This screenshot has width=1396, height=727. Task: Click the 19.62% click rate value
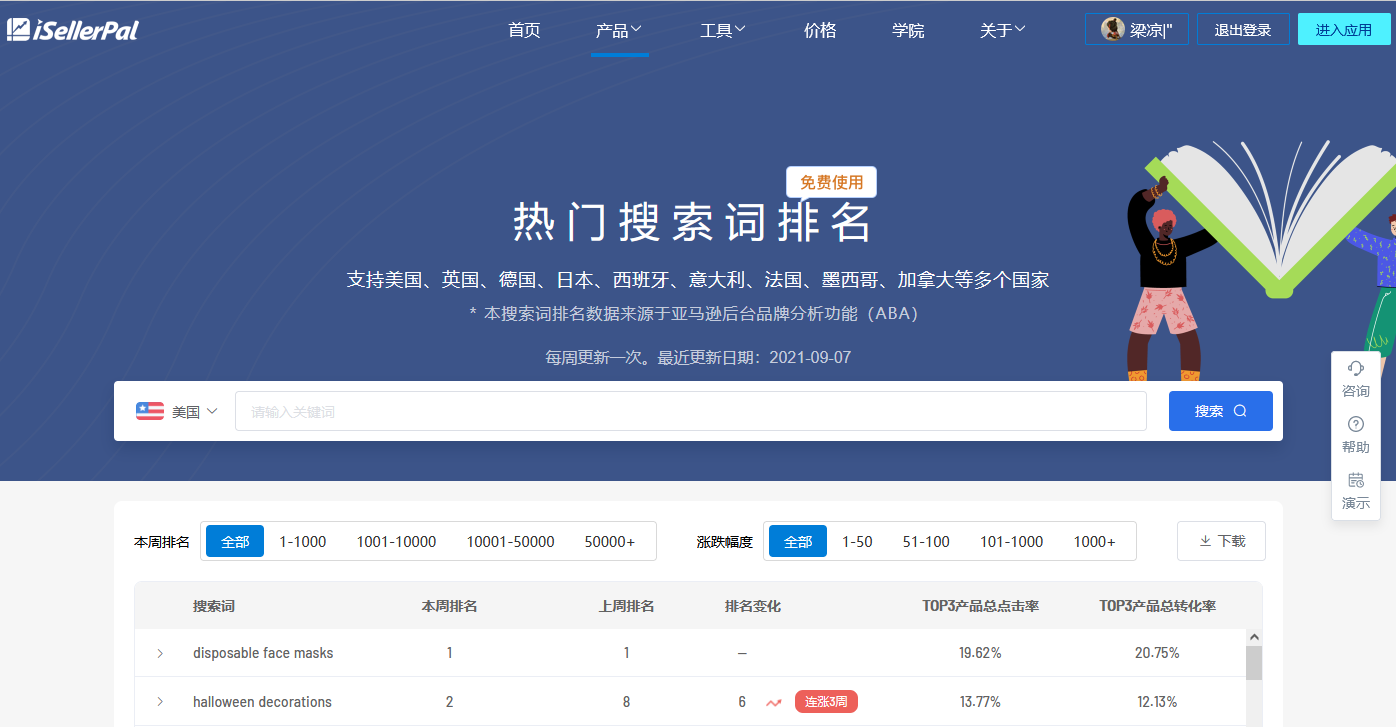(x=980, y=653)
